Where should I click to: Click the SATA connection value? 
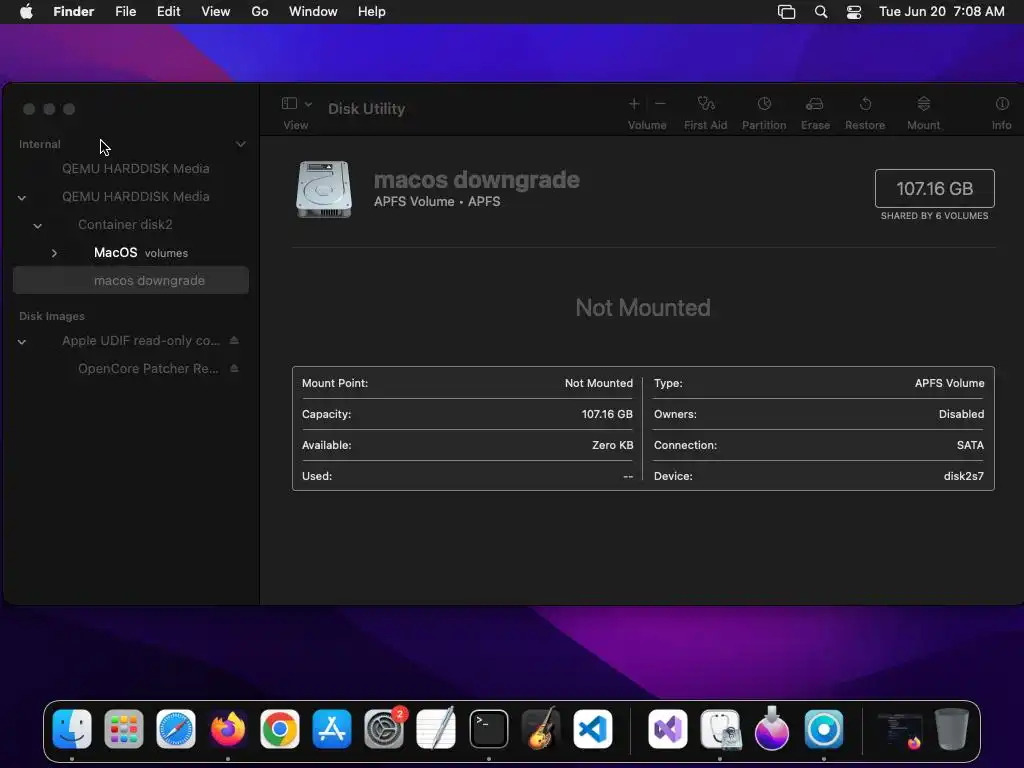point(970,445)
